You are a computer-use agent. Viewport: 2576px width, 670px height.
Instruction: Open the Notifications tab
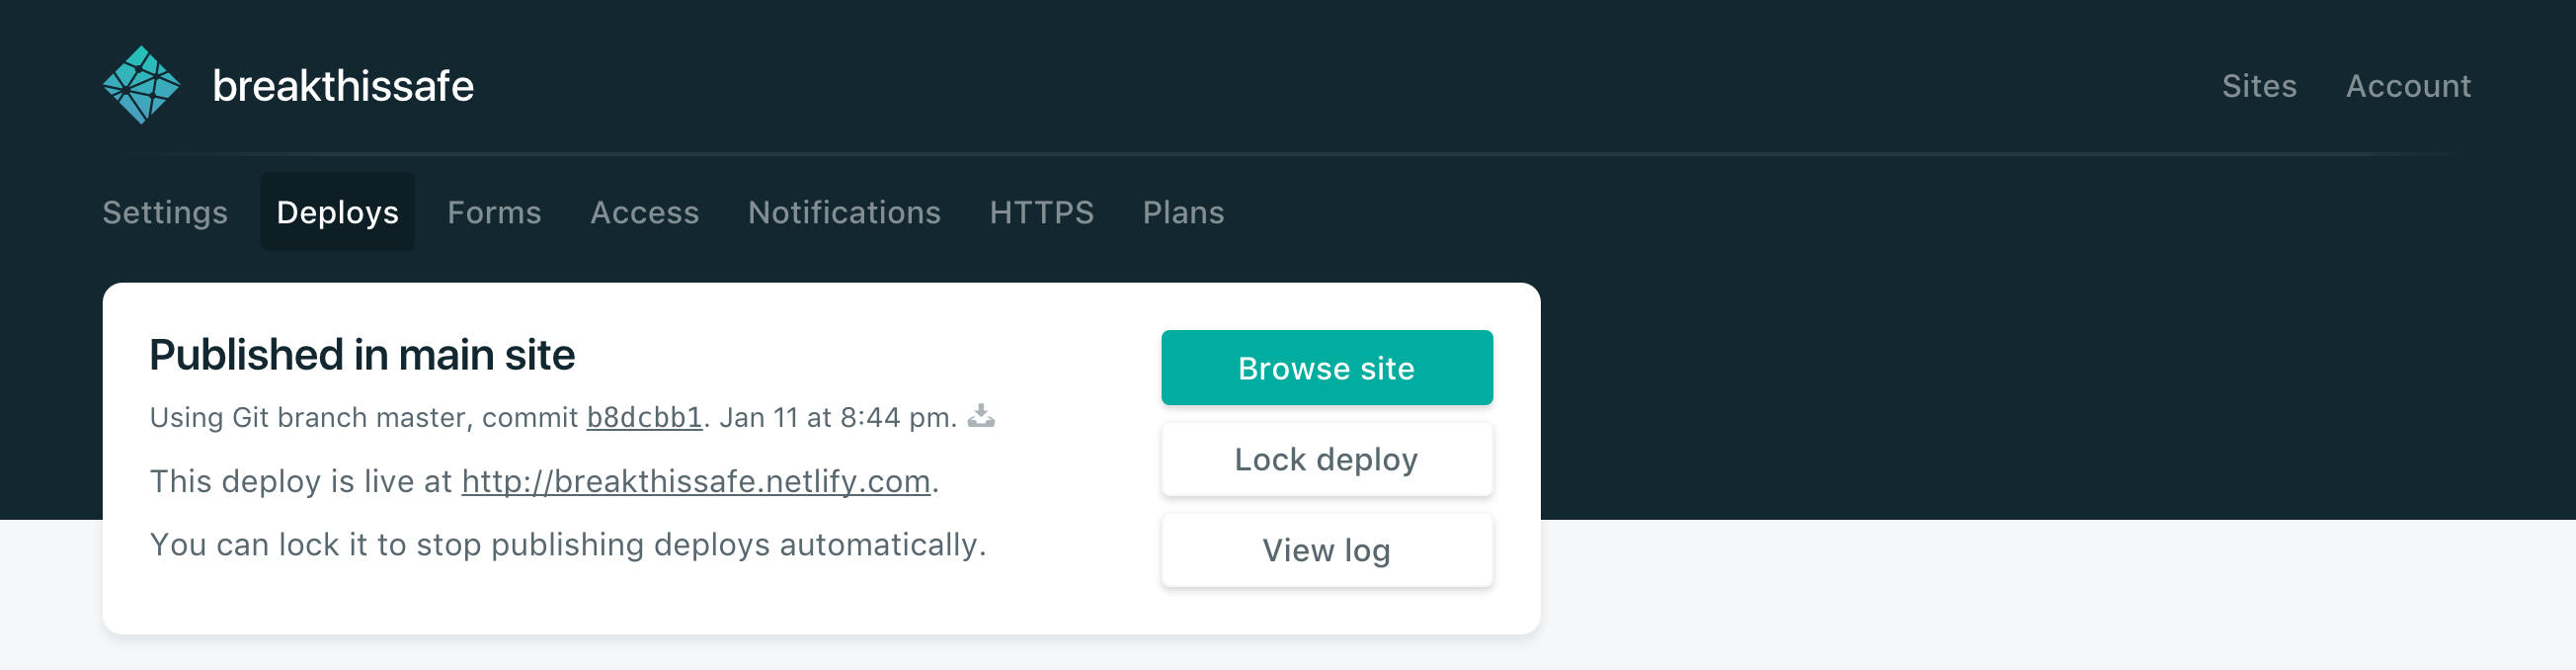[x=844, y=212]
